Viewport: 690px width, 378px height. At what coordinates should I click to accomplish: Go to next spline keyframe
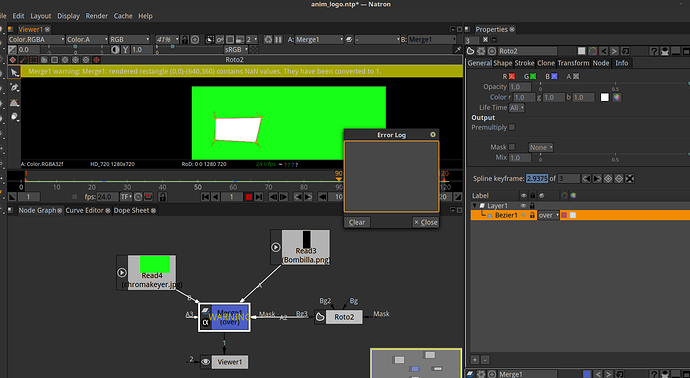(597, 179)
